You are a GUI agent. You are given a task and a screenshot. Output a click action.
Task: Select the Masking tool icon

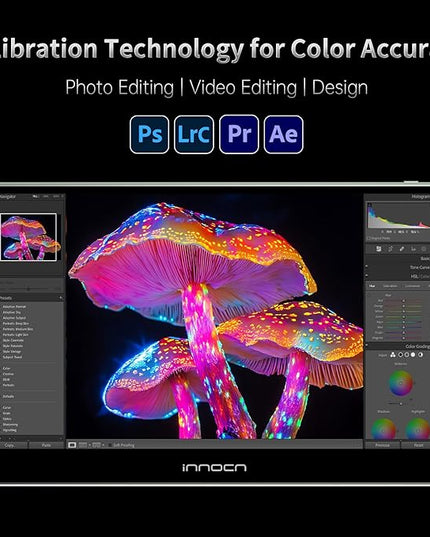423,249
